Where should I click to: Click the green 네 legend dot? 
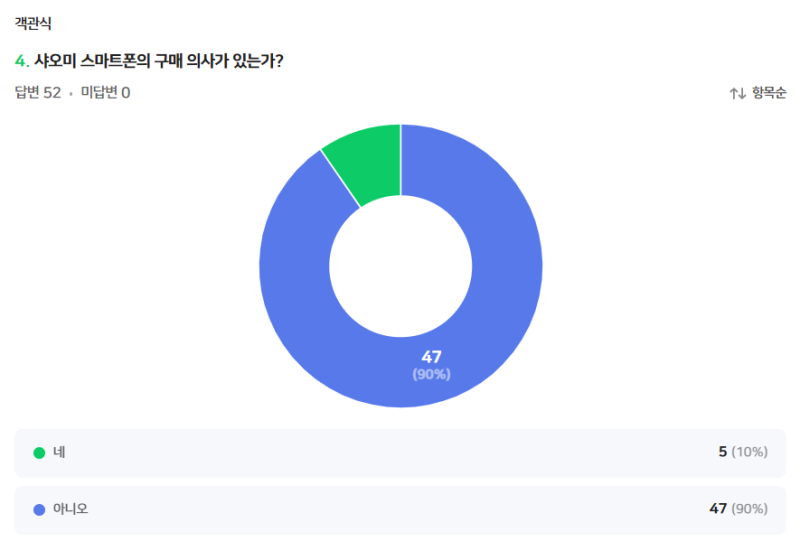click(39, 453)
